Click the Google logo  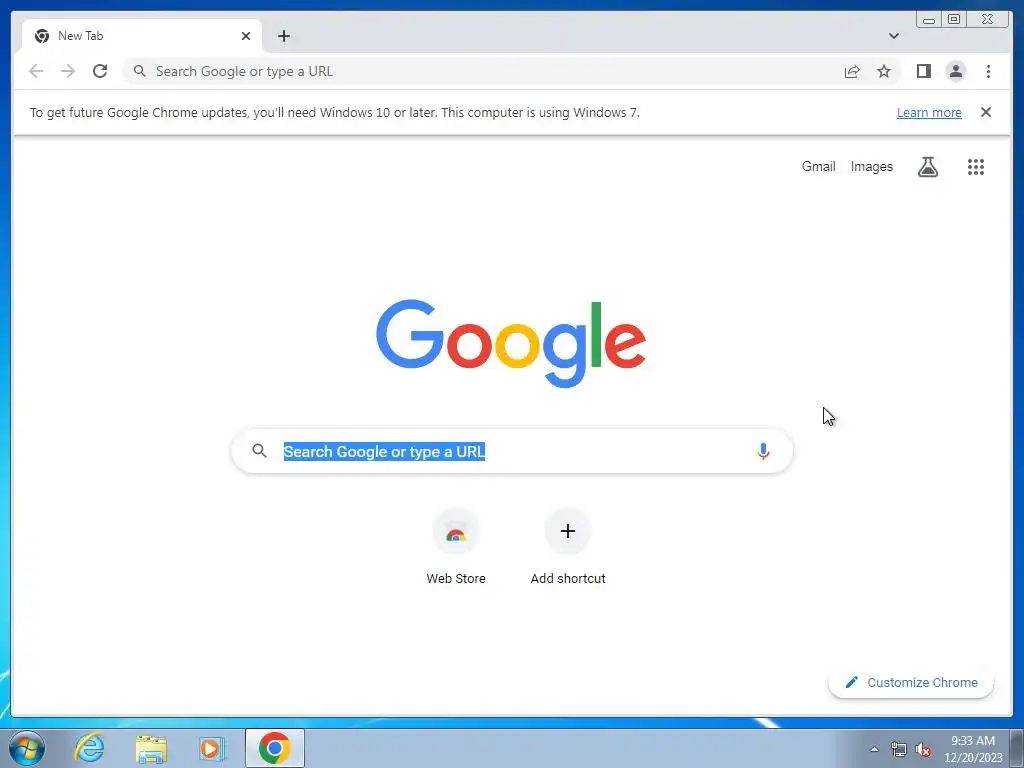point(511,343)
